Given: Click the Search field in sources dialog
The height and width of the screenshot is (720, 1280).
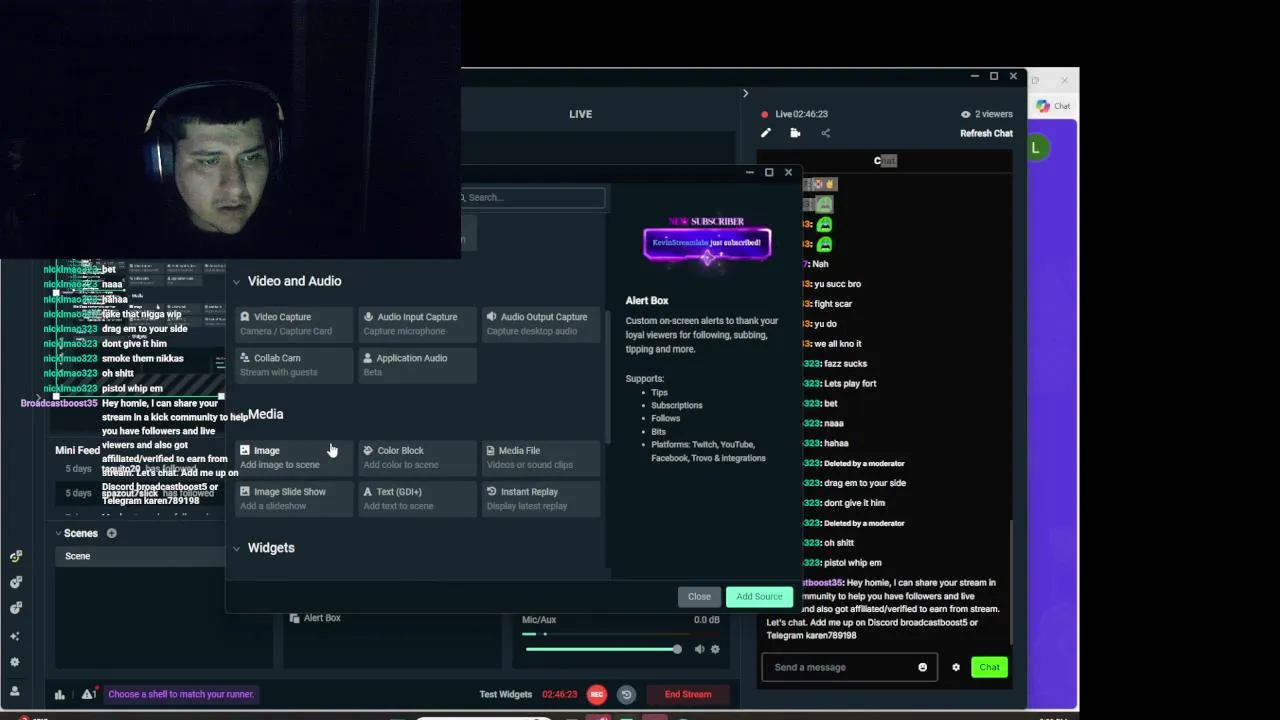Looking at the screenshot, I should point(532,197).
